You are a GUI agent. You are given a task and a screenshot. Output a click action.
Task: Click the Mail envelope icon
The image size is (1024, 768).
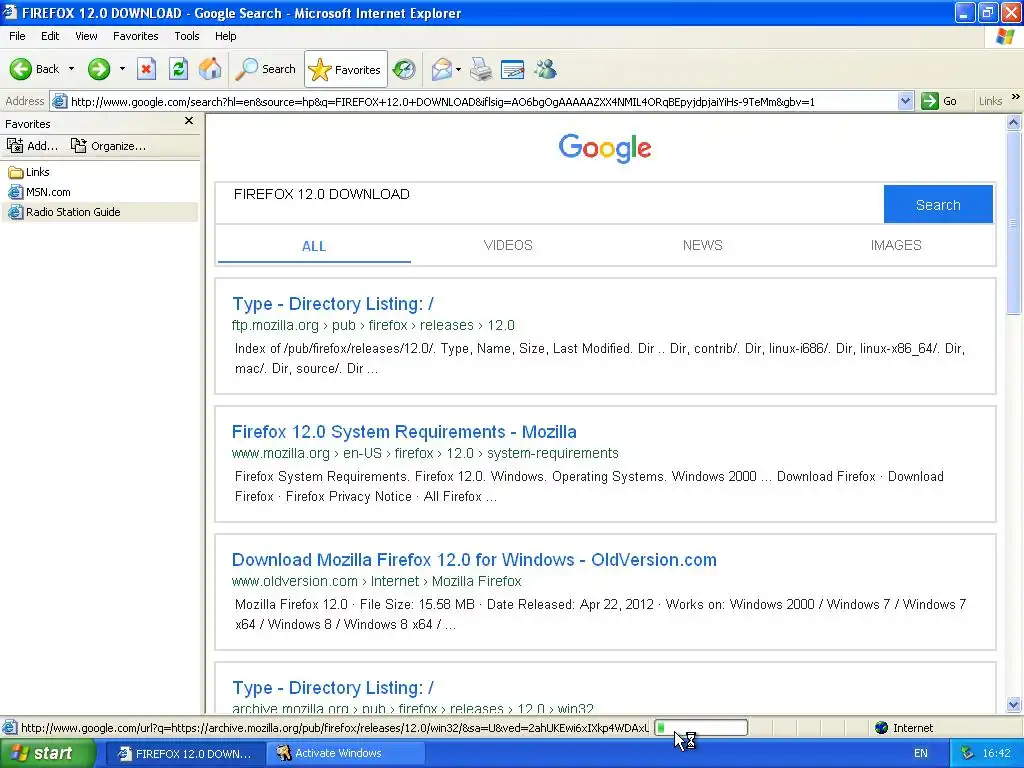tap(442, 69)
